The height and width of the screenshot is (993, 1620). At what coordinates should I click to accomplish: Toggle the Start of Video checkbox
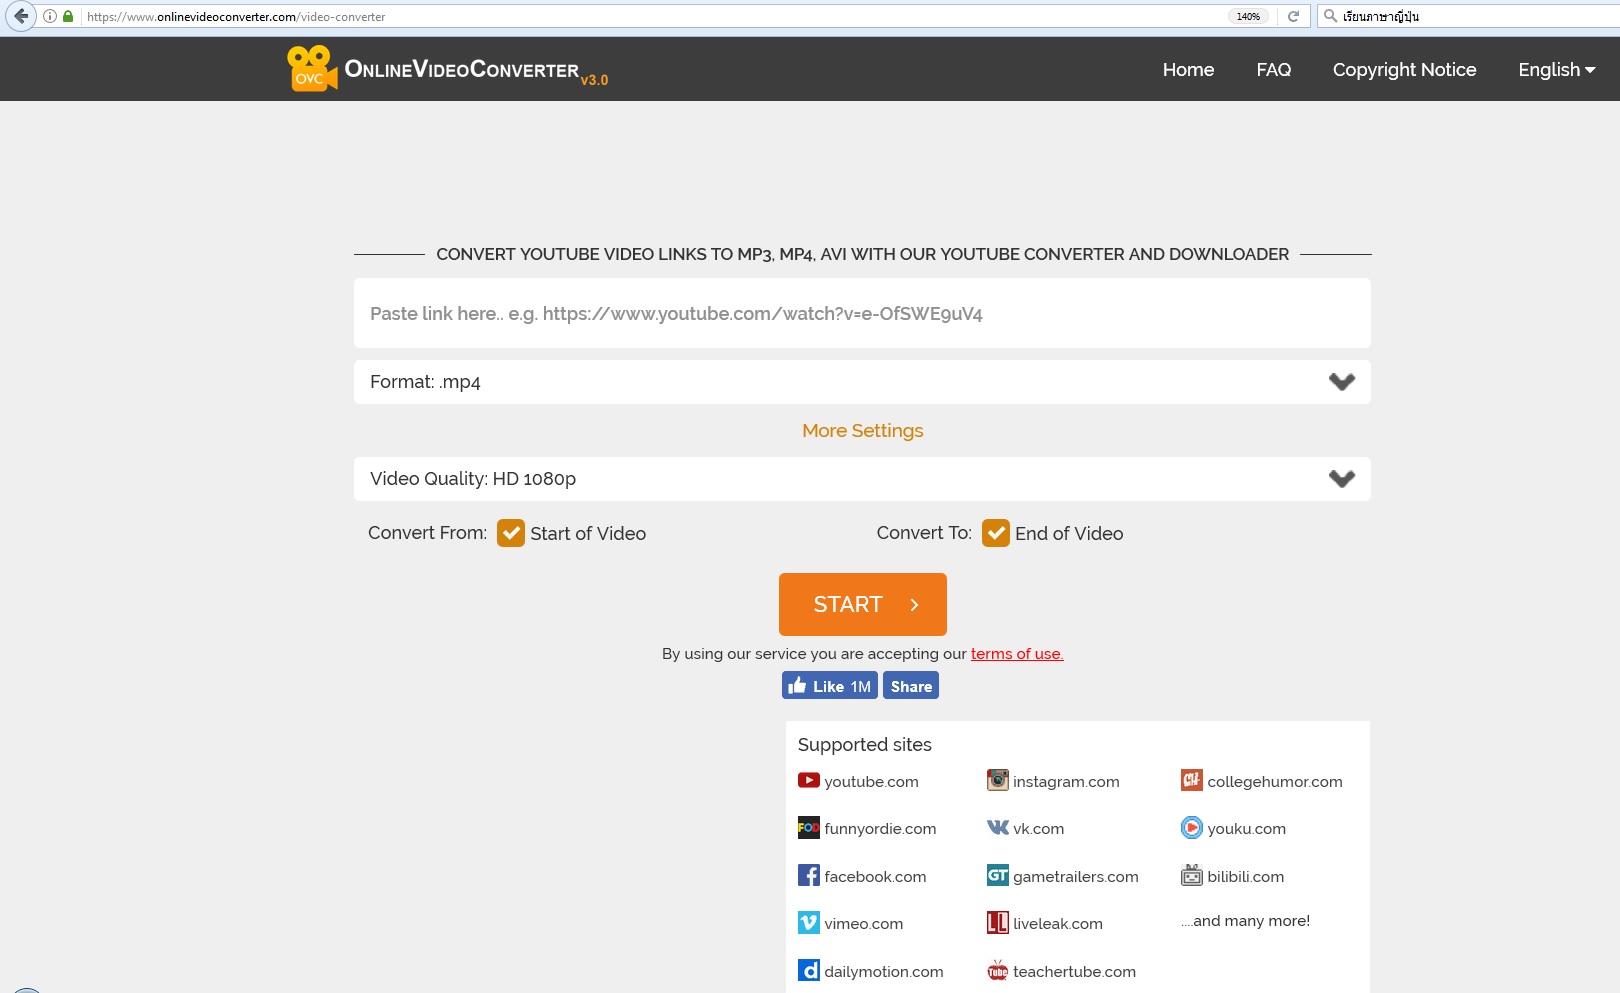pos(511,533)
